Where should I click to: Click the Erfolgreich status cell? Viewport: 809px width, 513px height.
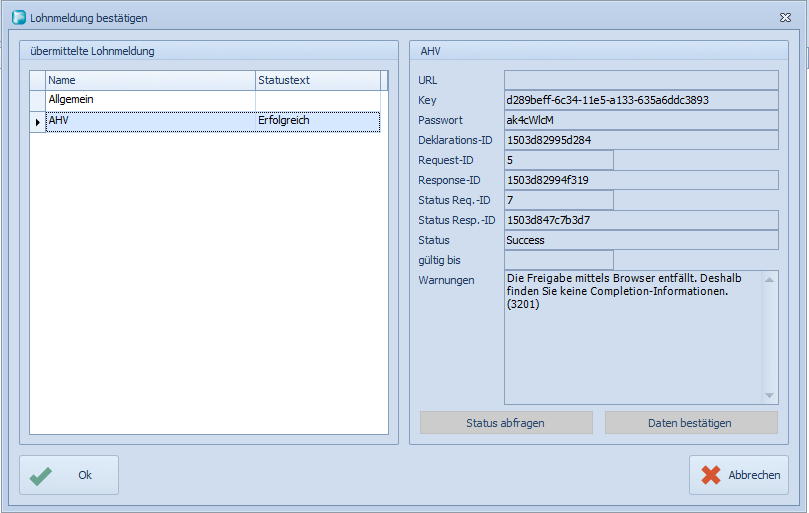pyautogui.click(x=316, y=121)
